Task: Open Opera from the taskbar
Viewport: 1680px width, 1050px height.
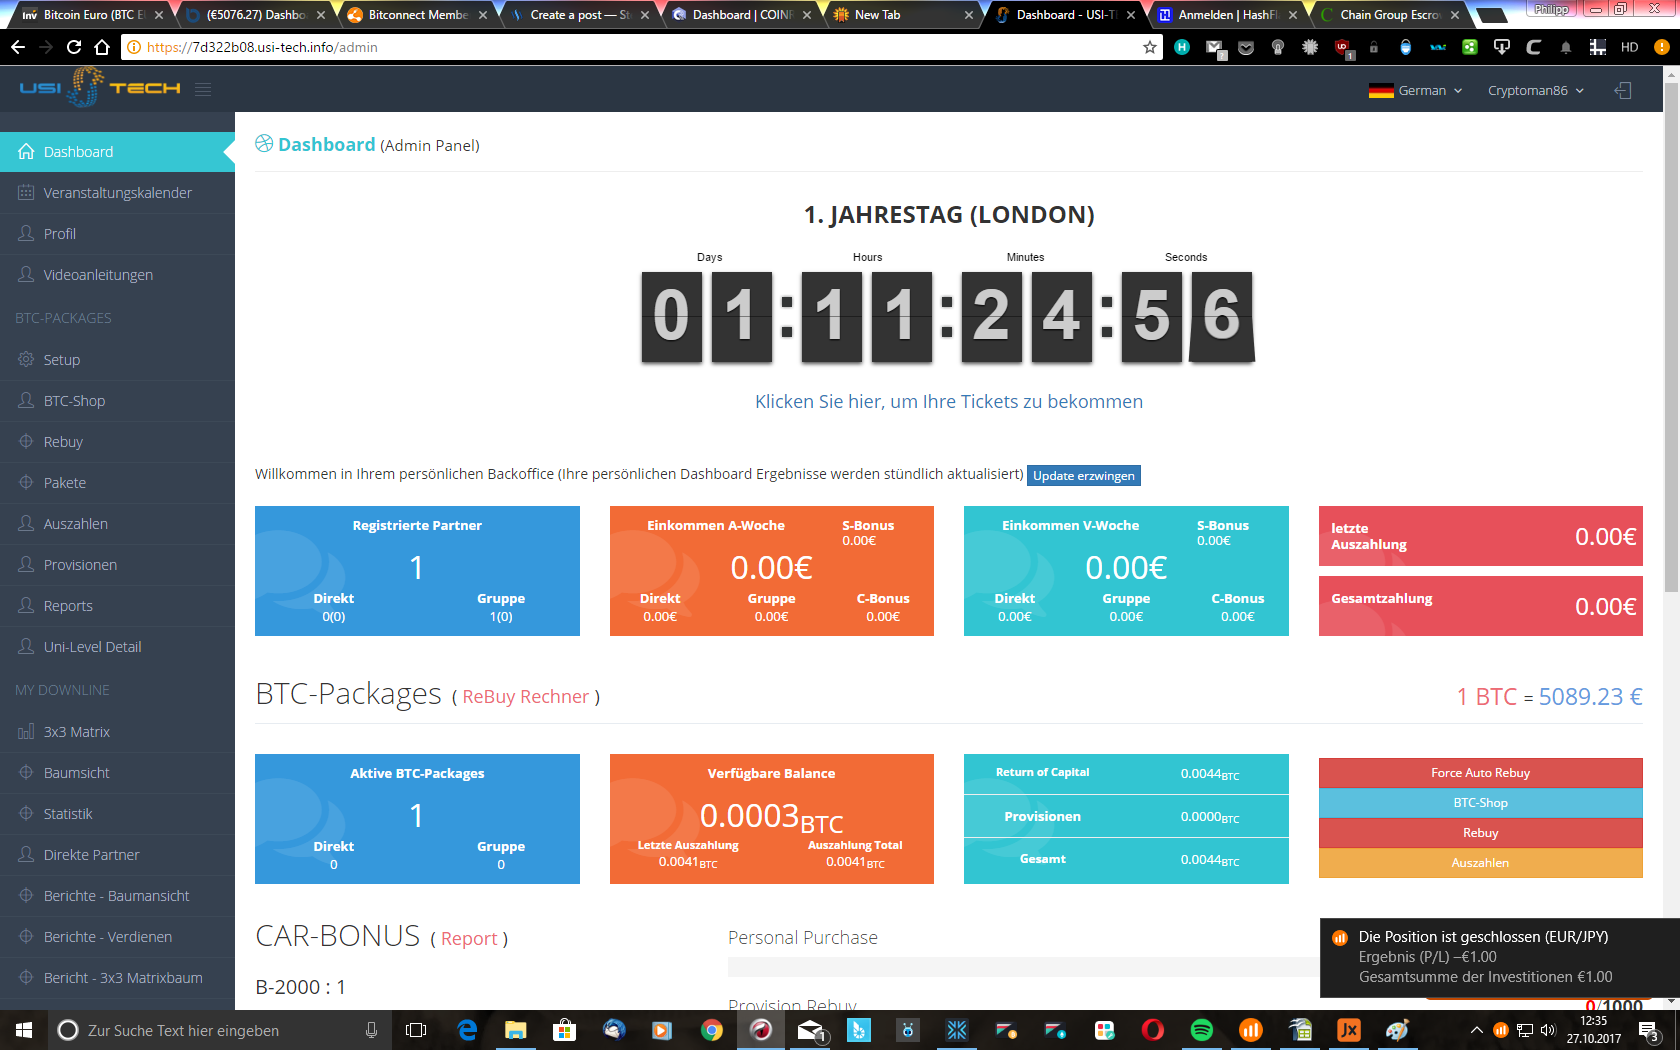Action: (x=1153, y=1030)
